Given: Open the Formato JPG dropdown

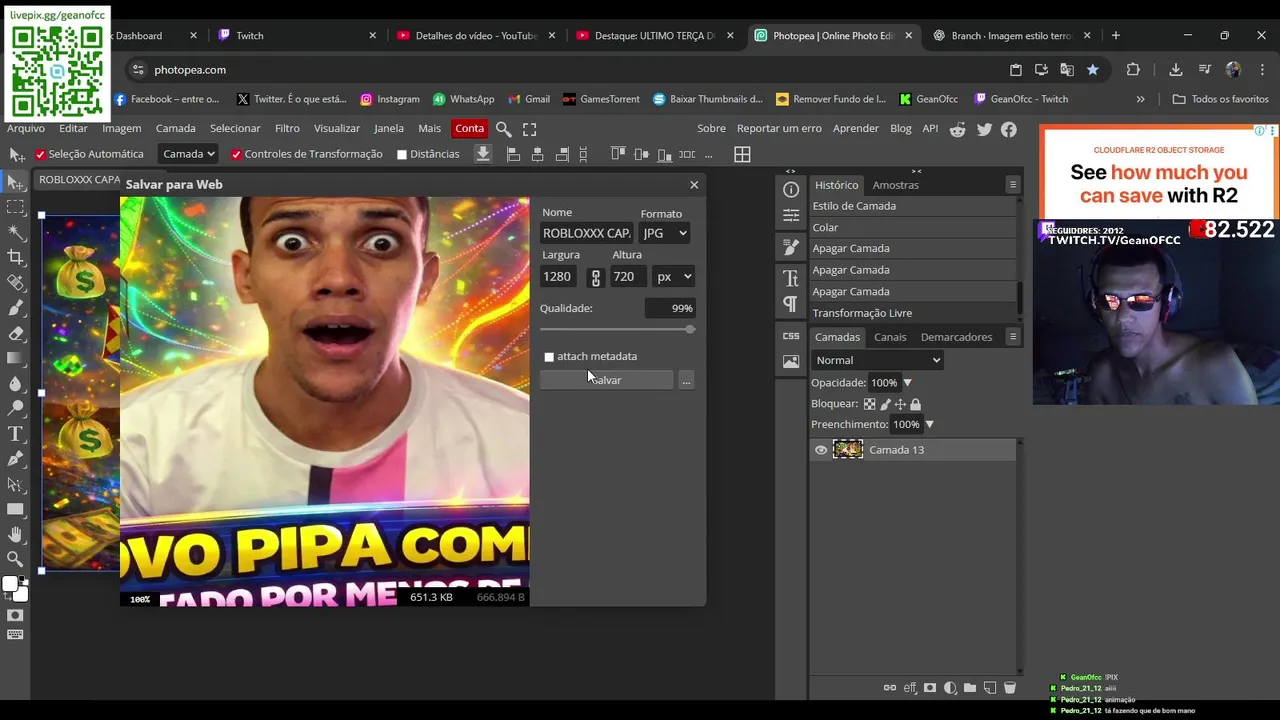Looking at the screenshot, I should tap(665, 233).
